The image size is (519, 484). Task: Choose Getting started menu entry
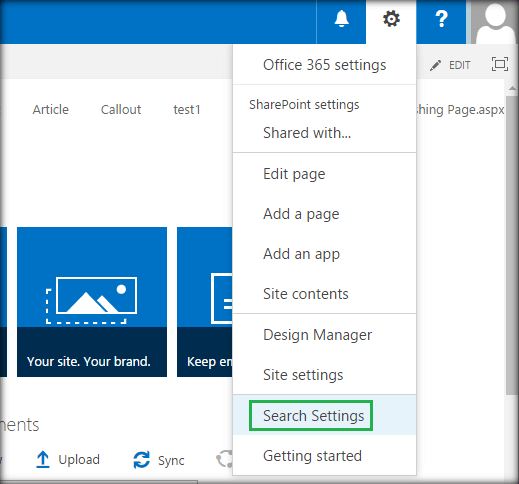(324, 456)
